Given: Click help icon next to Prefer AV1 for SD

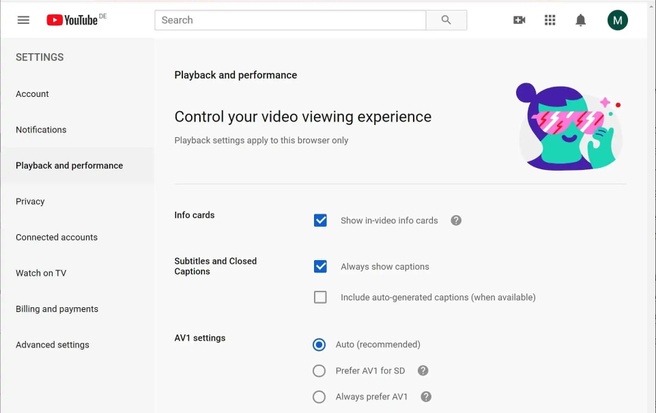Looking at the screenshot, I should (423, 371).
